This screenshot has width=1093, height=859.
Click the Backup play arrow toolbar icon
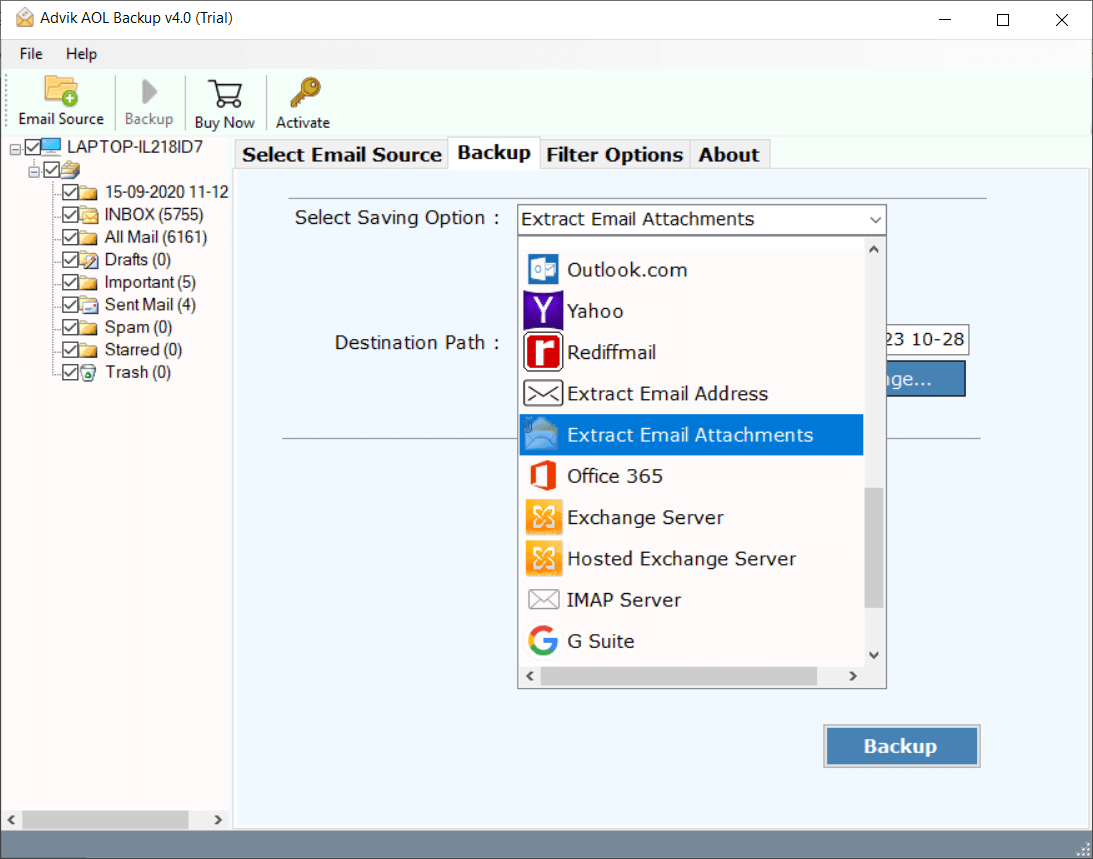(x=148, y=92)
